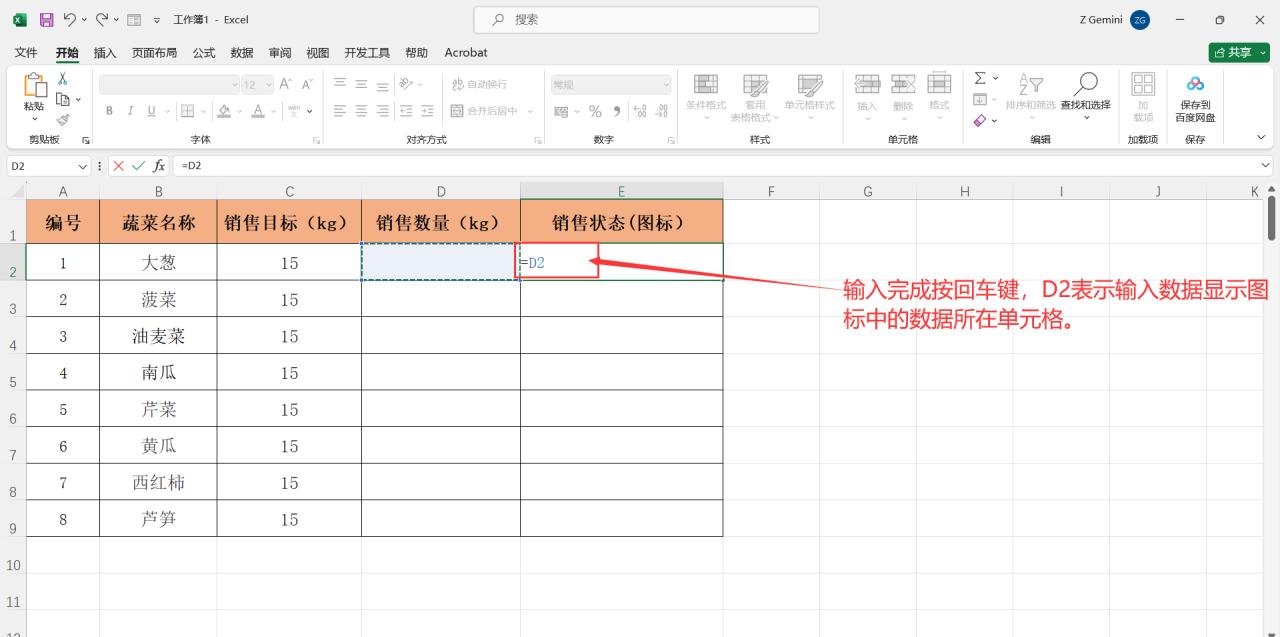This screenshot has width=1280, height=637.
Task: Click the Undo arrow in the title bar
Action: click(69, 19)
